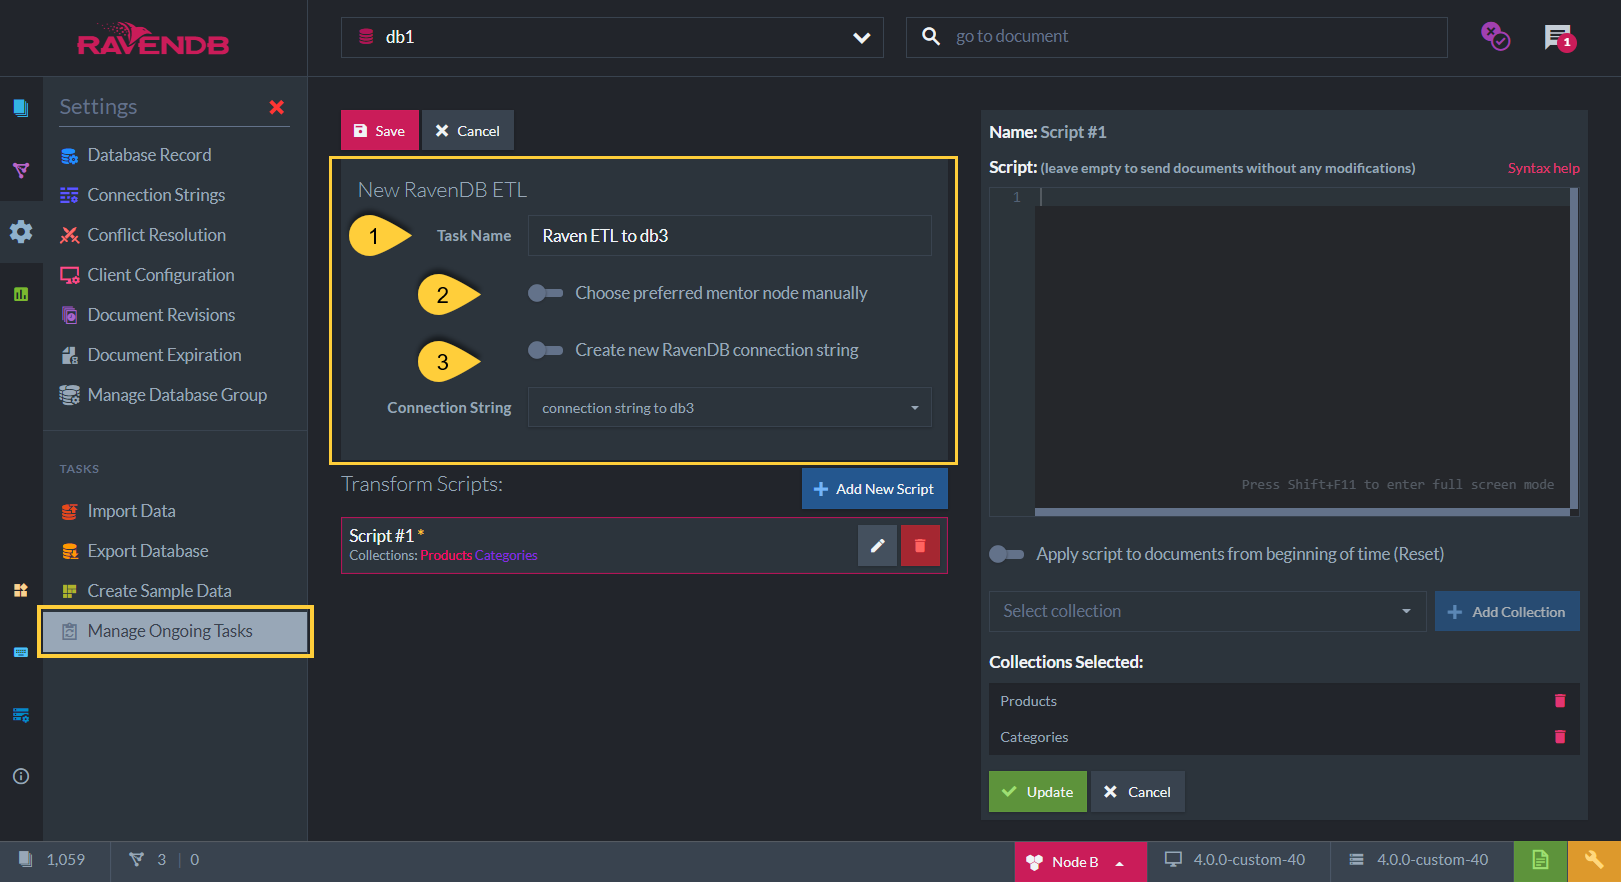Cancel the ETL task next to Save

467,130
